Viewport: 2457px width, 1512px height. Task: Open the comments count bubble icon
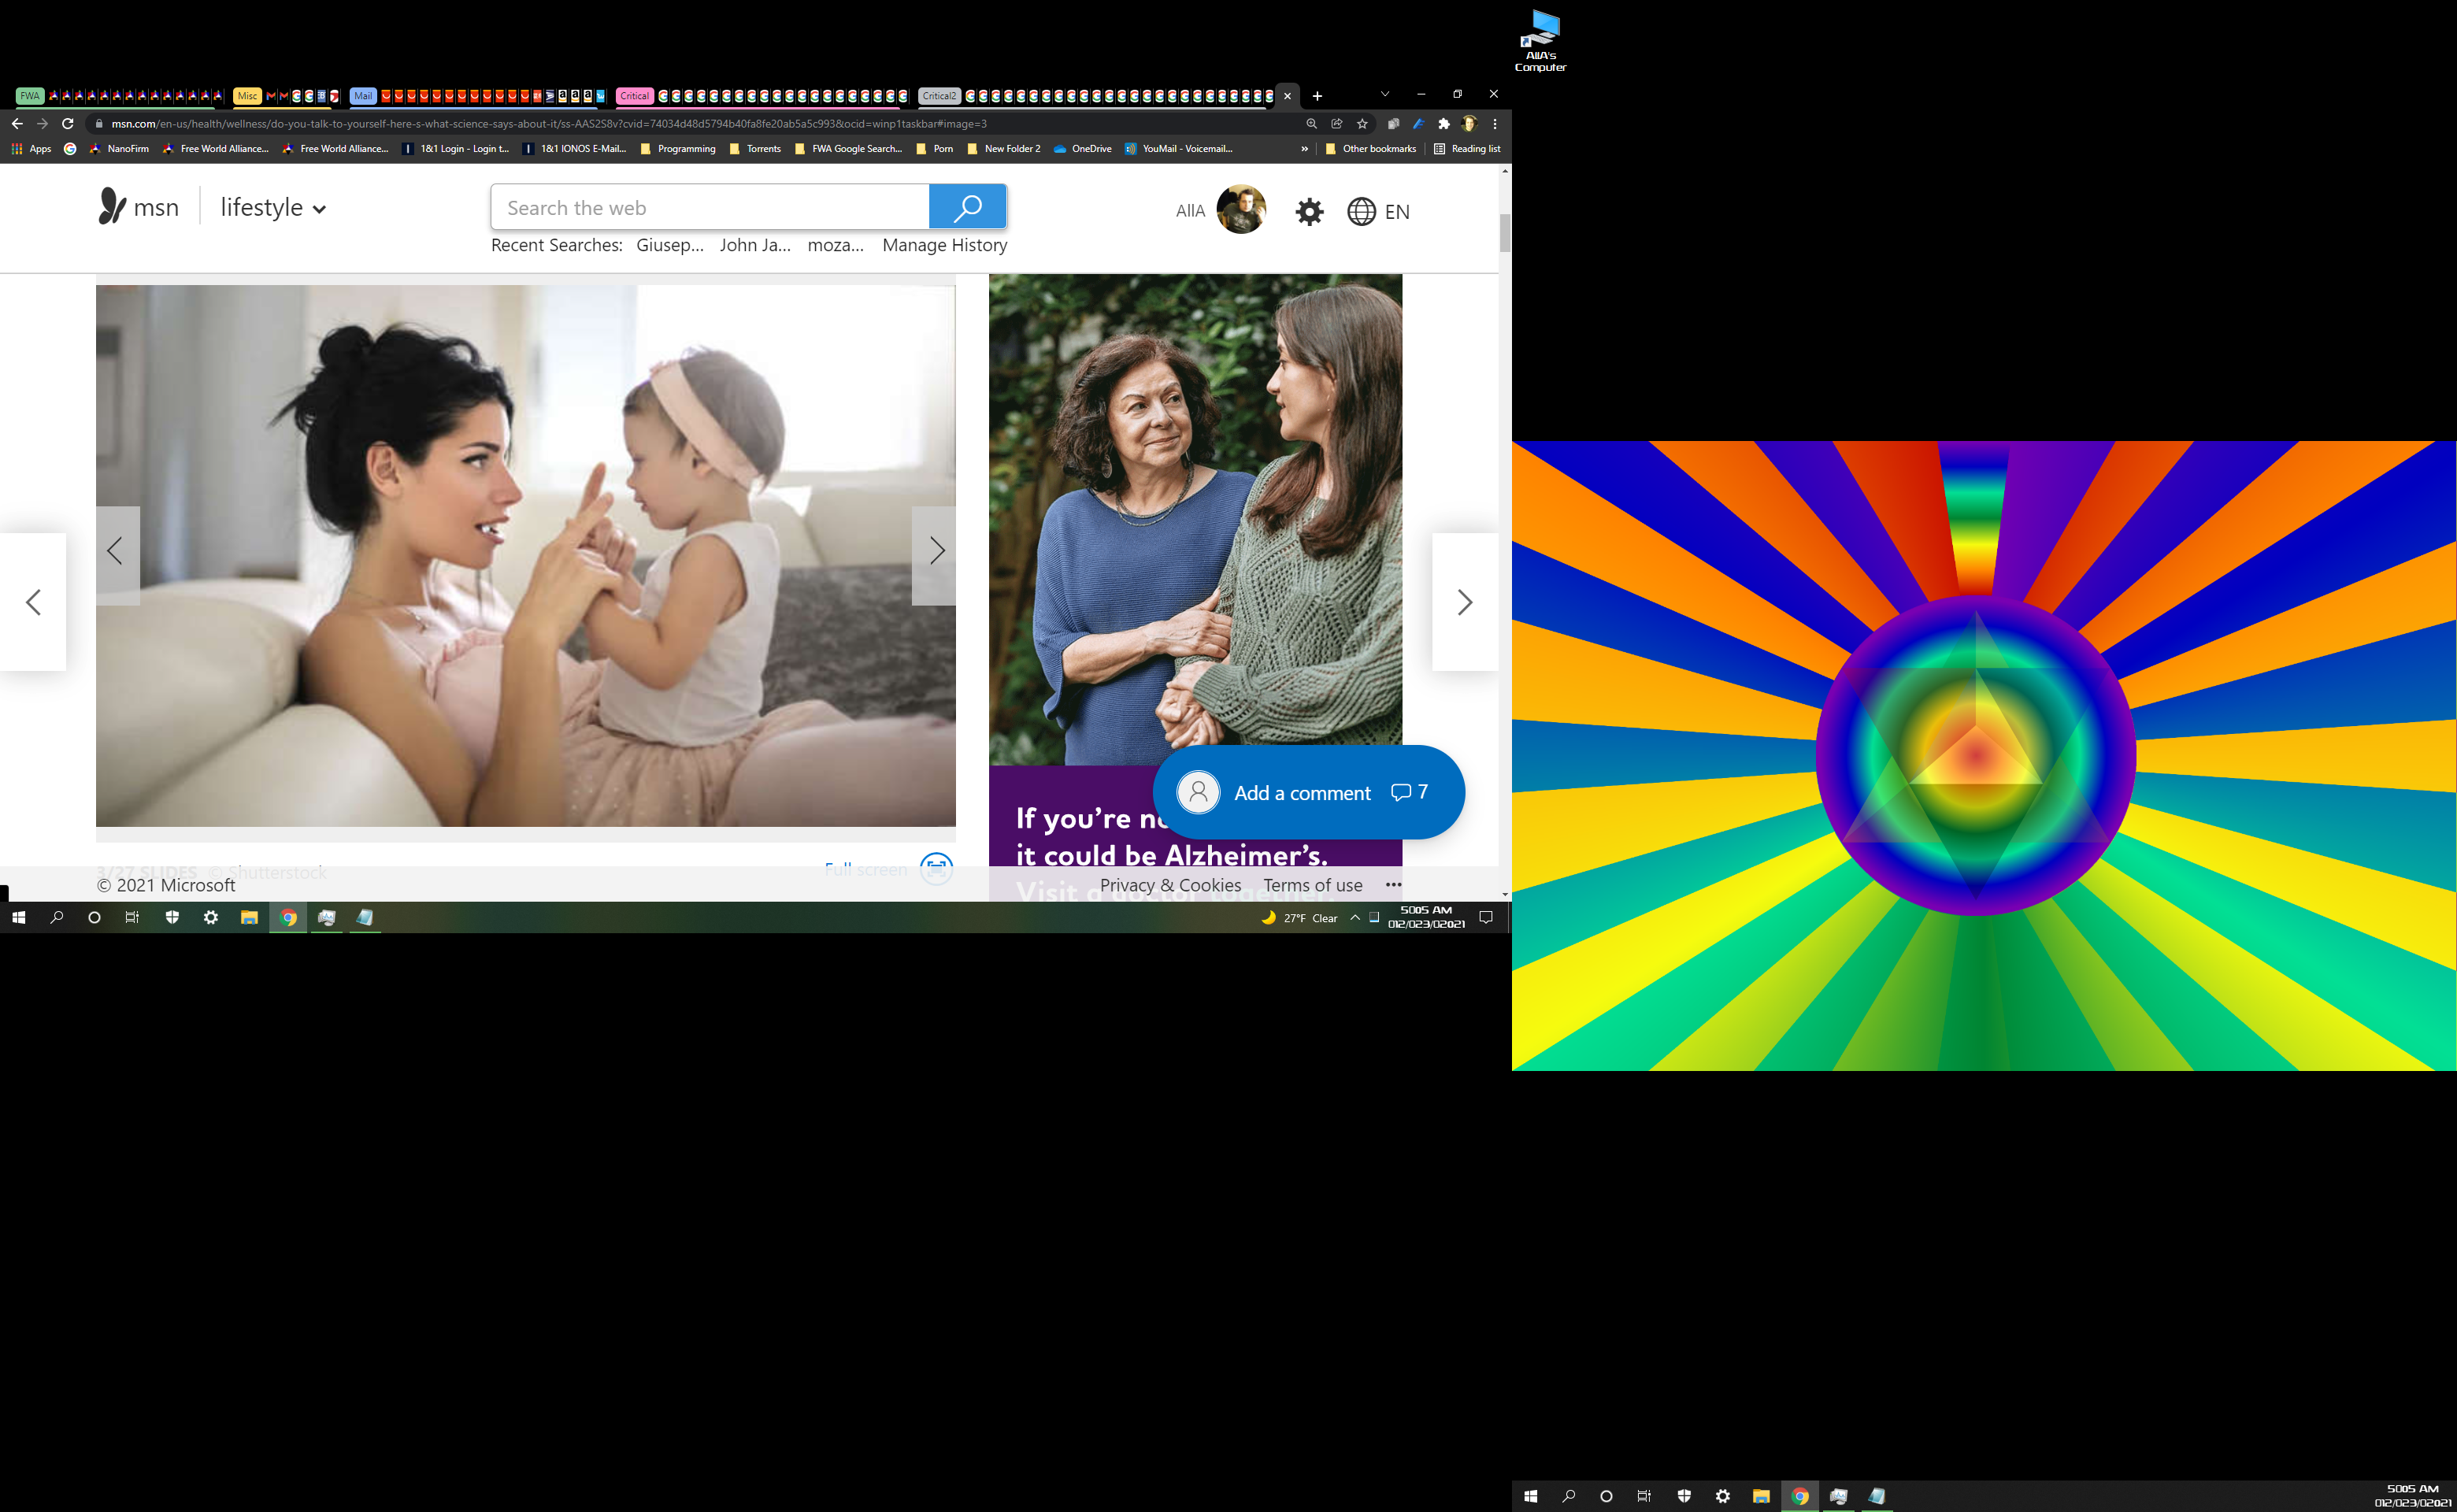coord(1401,792)
